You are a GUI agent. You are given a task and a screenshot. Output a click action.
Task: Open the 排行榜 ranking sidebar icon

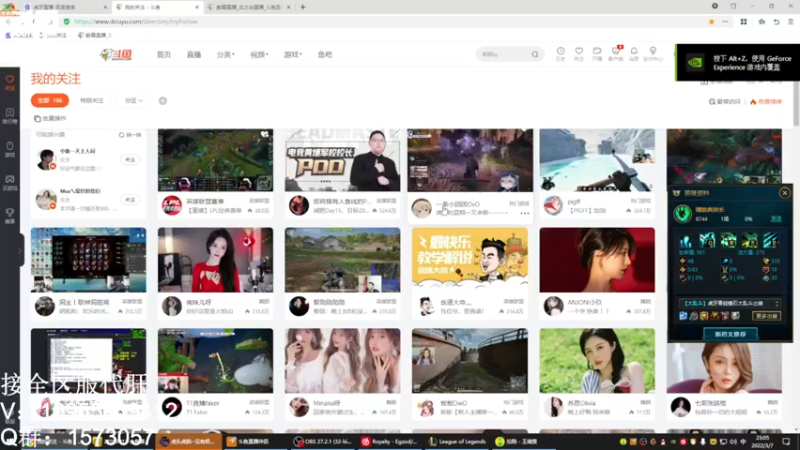[10, 116]
